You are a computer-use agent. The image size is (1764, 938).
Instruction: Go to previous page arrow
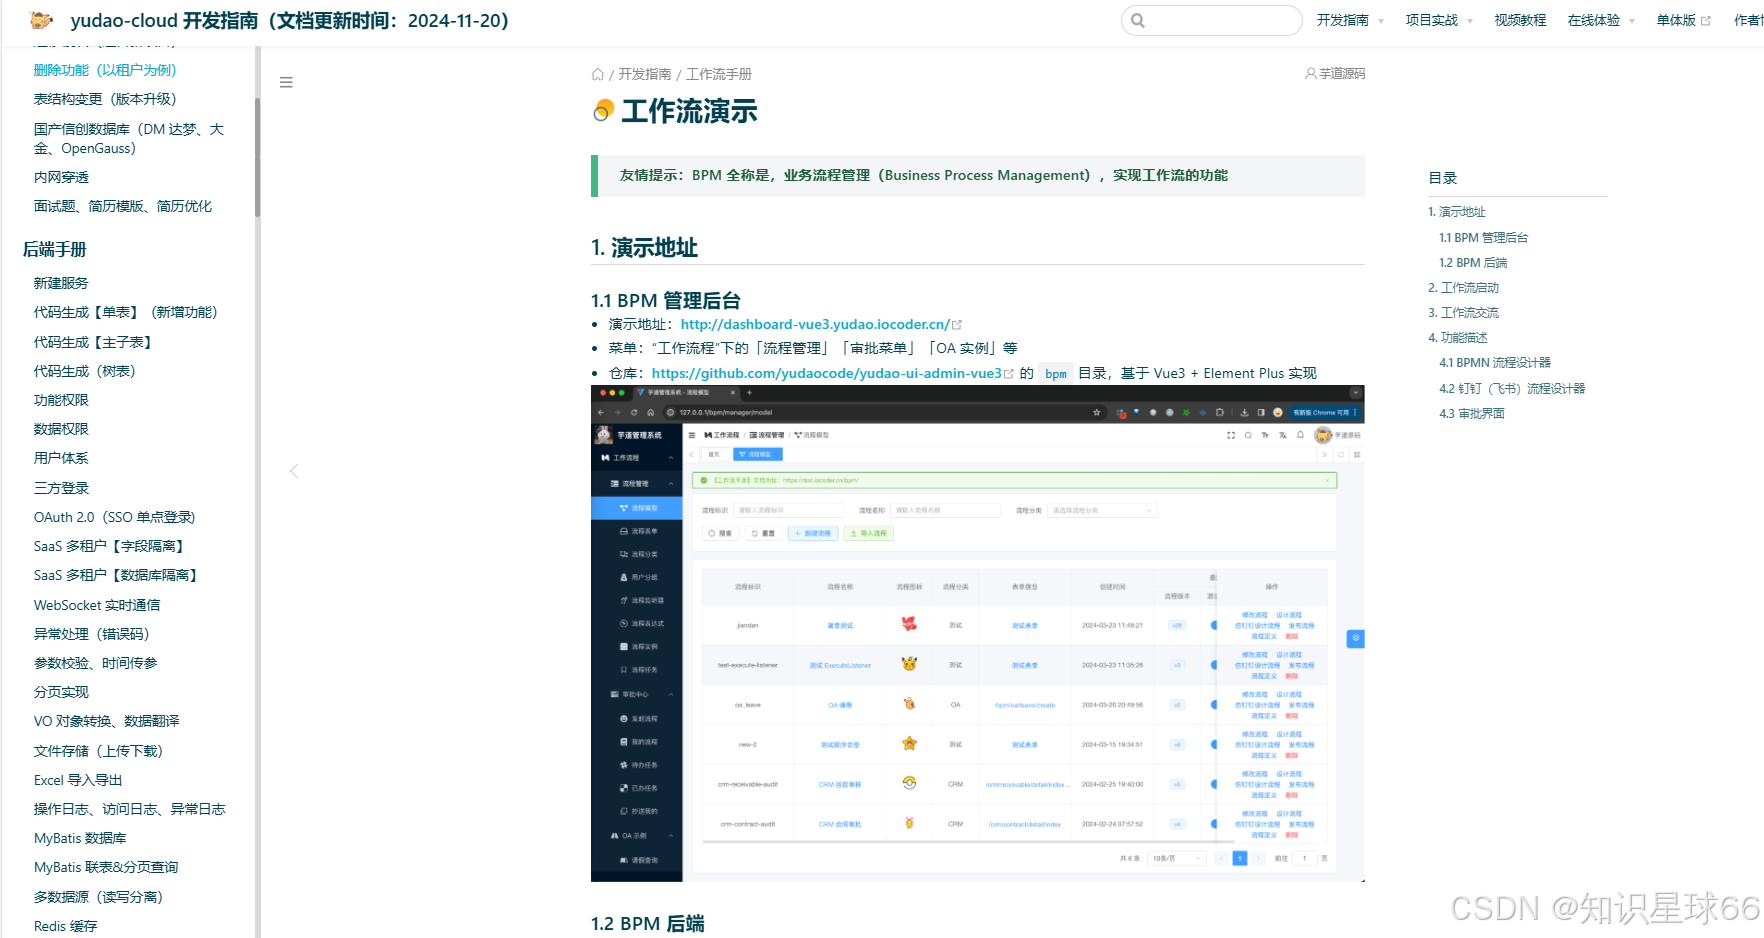pos(294,471)
